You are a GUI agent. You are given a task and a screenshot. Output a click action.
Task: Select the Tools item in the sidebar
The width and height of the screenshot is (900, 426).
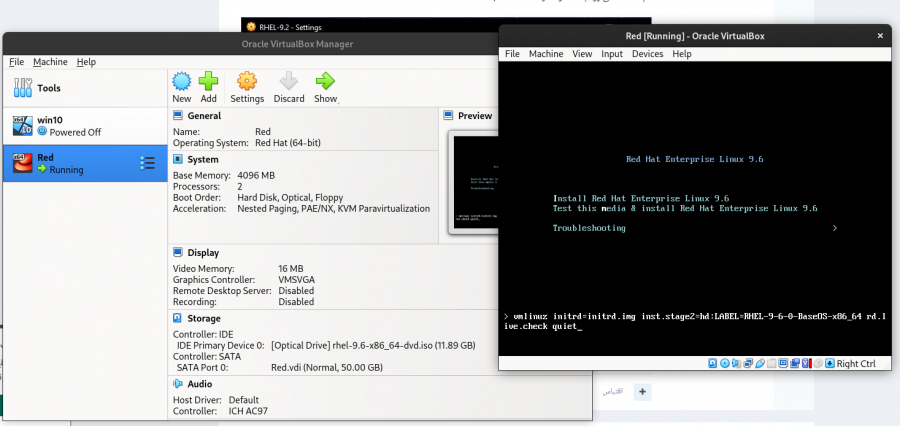[85, 88]
